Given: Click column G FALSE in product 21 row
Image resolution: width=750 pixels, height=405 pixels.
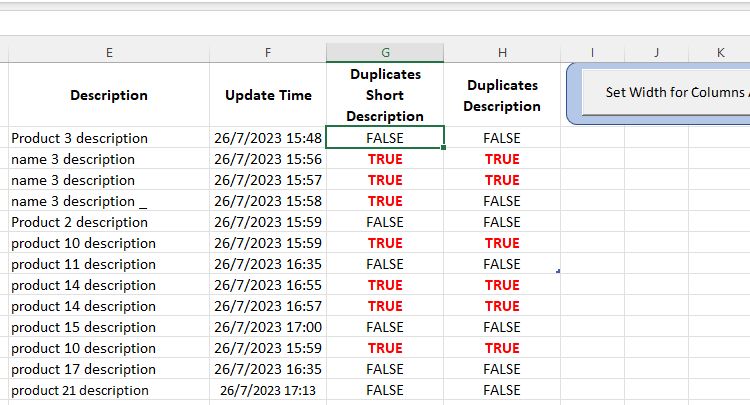Looking at the screenshot, I should point(385,390).
